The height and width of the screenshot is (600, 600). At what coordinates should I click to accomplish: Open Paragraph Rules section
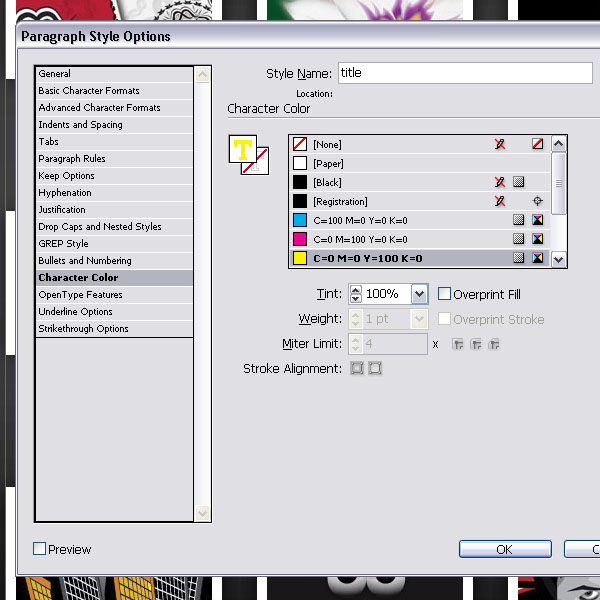(x=114, y=158)
